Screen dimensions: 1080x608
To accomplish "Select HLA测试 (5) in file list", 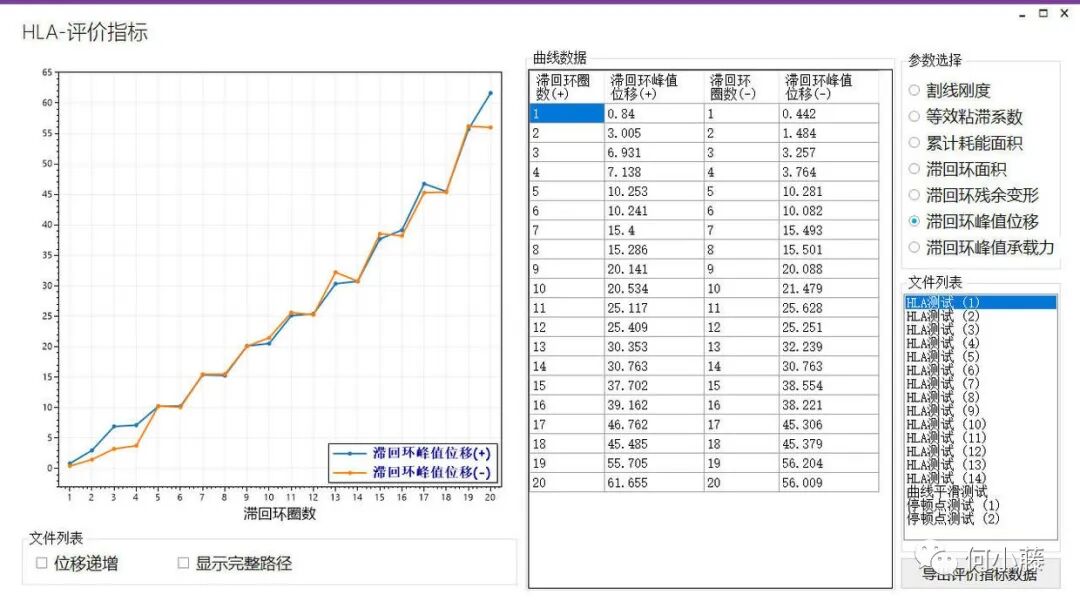I will pos(980,357).
